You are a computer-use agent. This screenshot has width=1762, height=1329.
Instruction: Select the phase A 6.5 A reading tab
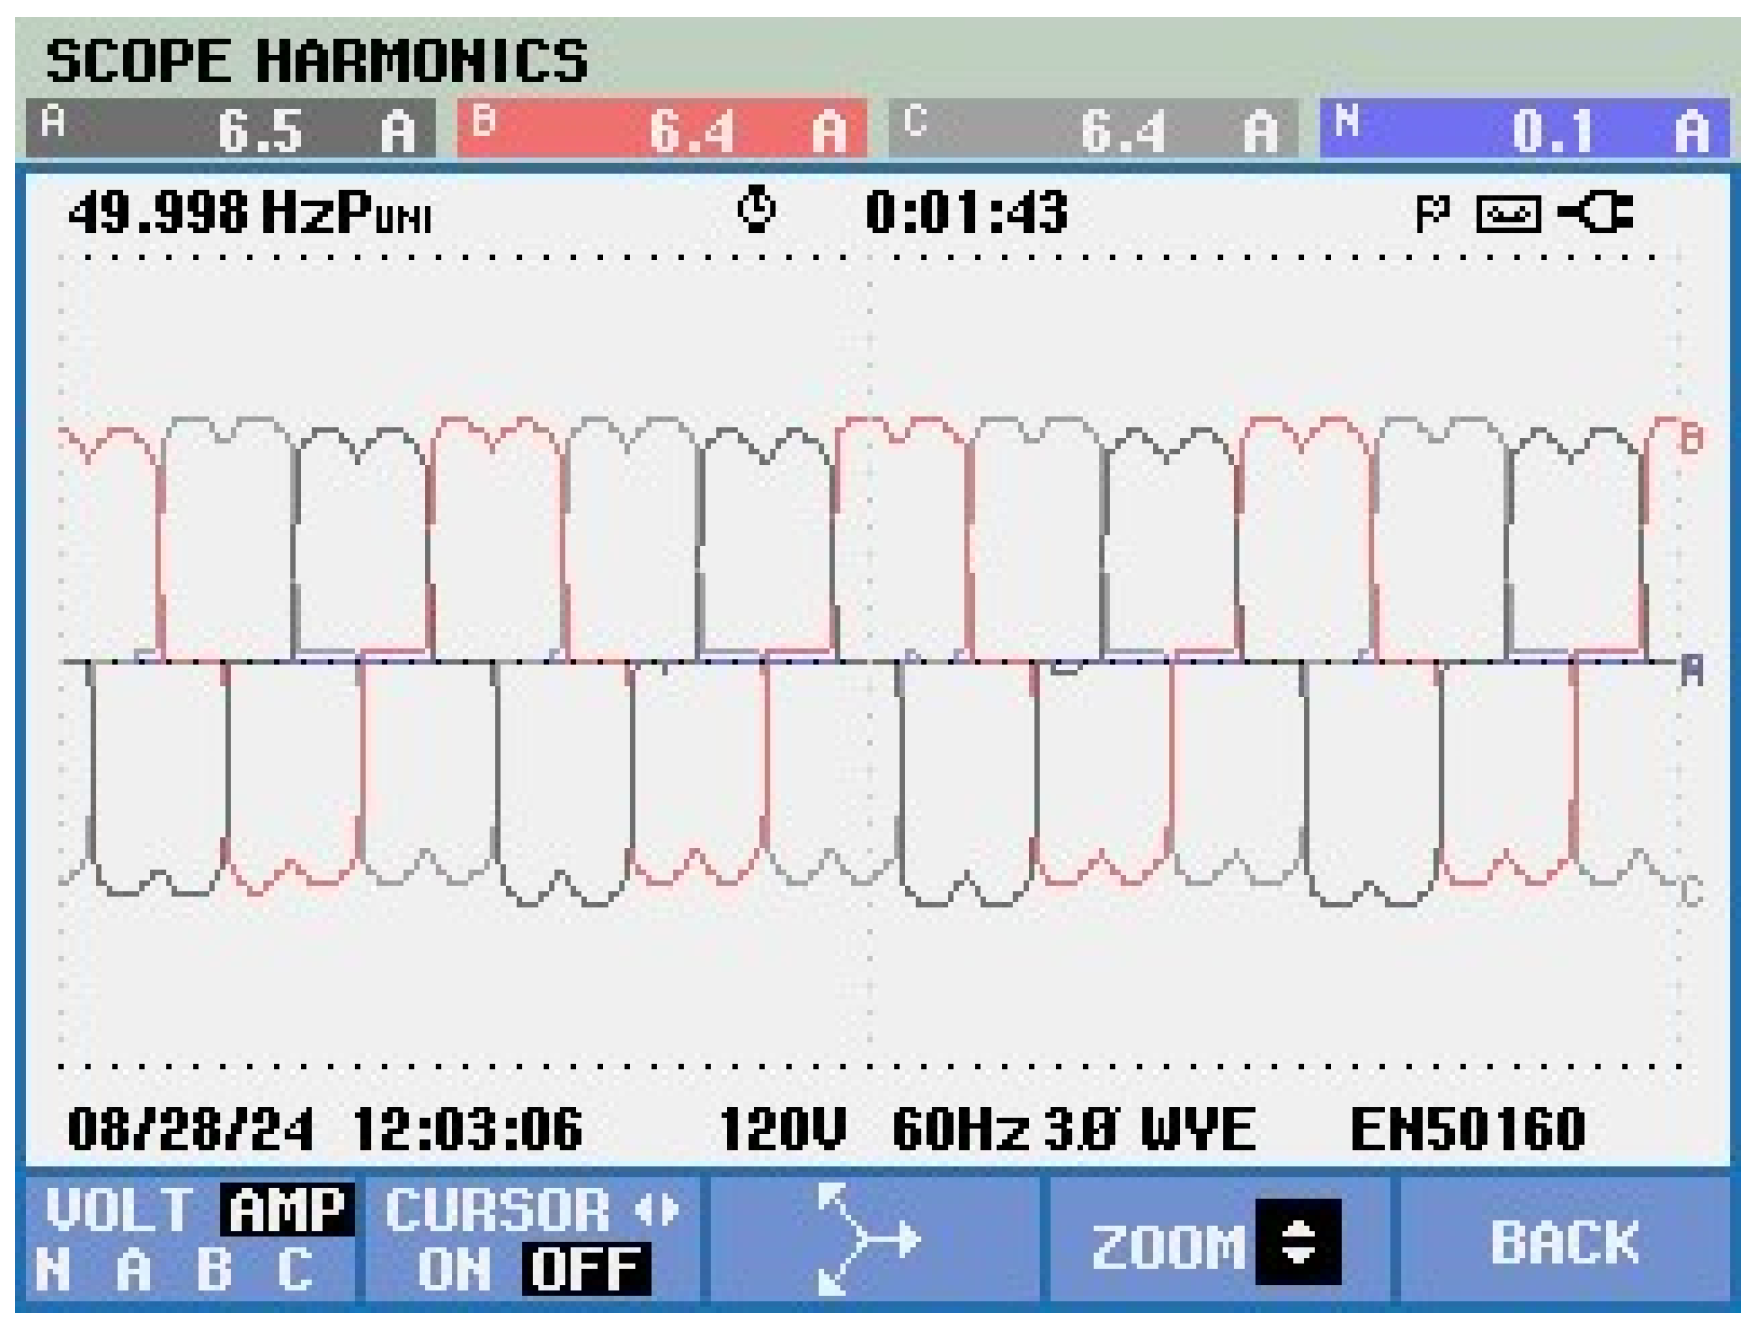230,130
